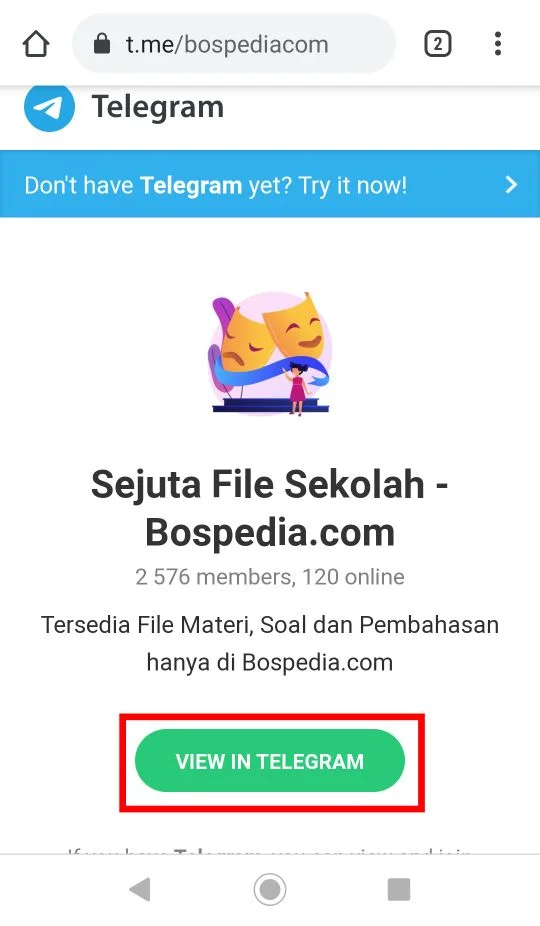
Task: Click the 2 576 members count
Action: click(212, 577)
